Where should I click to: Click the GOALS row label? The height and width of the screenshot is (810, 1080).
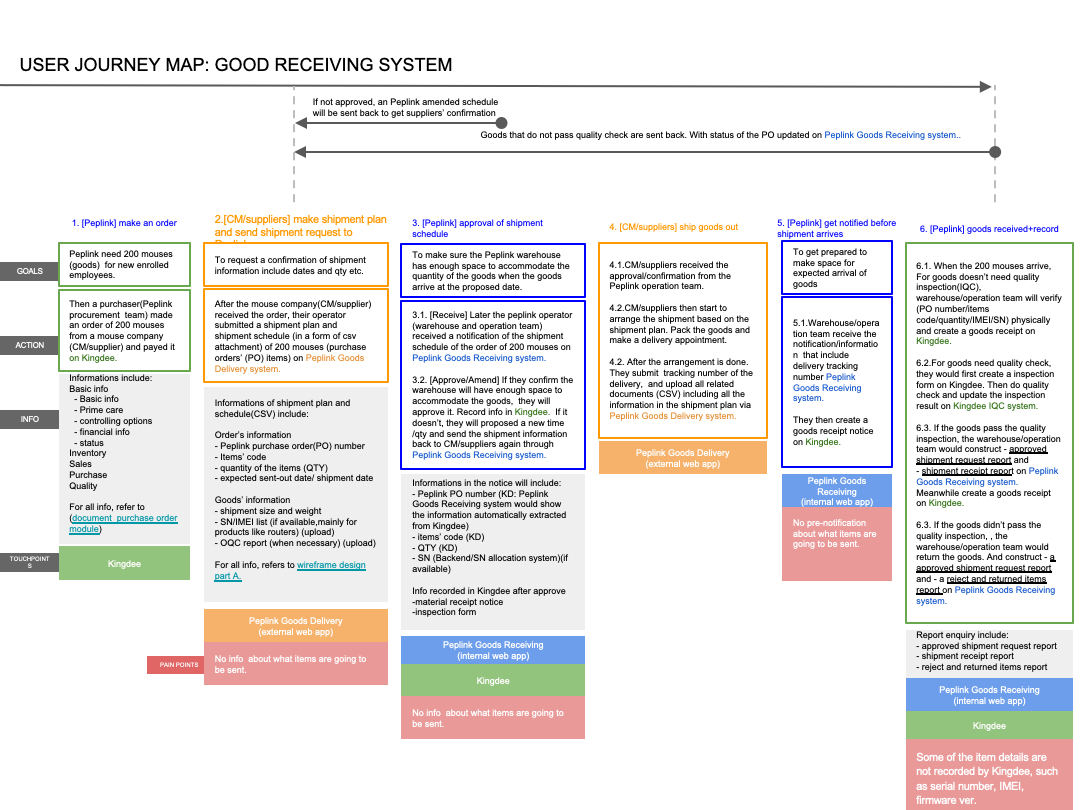(29, 271)
